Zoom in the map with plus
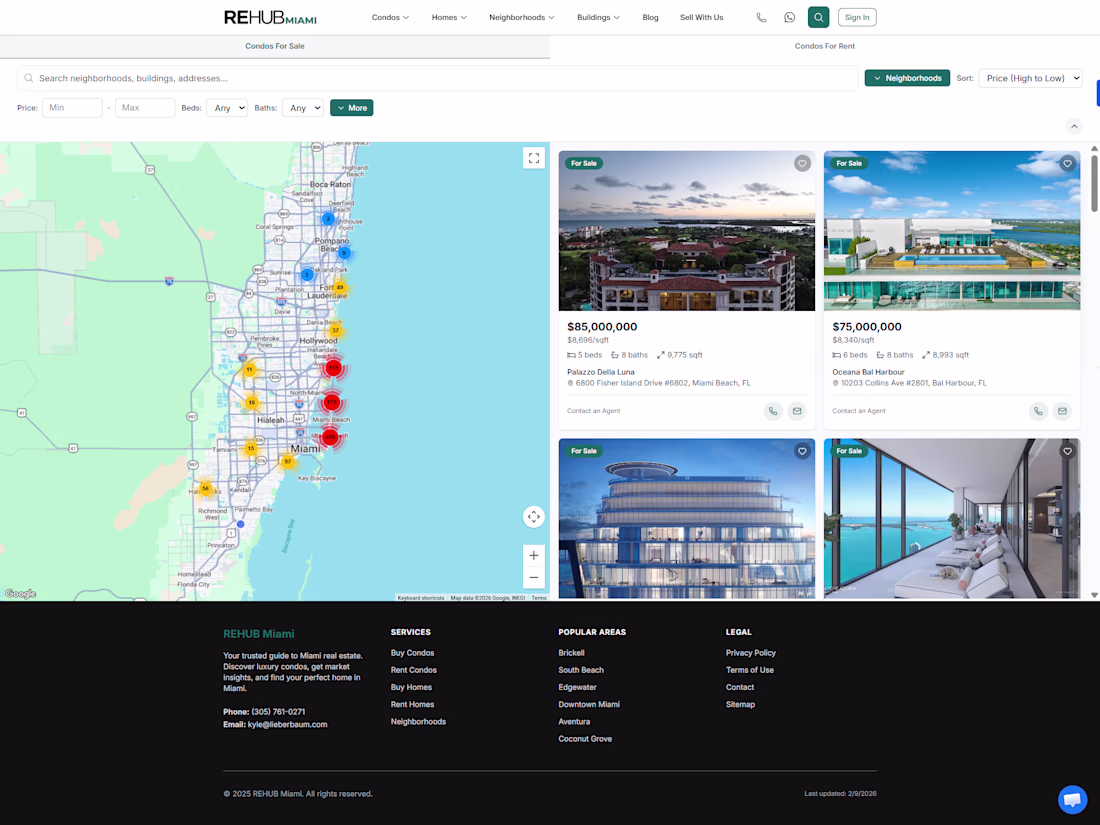 [x=534, y=555]
